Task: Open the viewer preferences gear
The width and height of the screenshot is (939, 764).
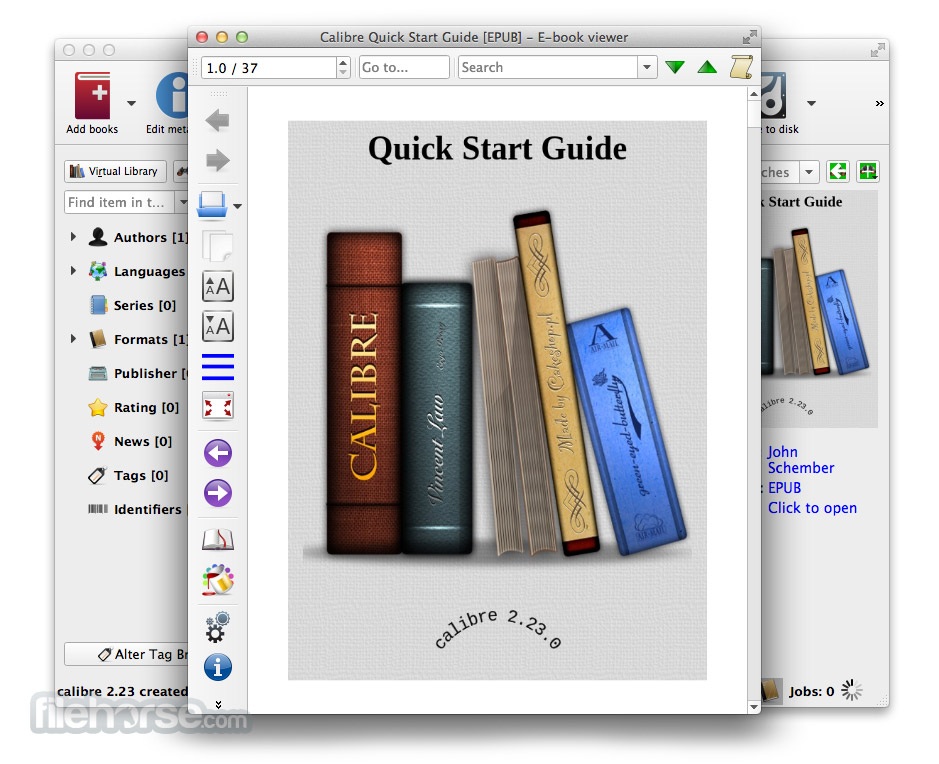Action: tap(217, 627)
